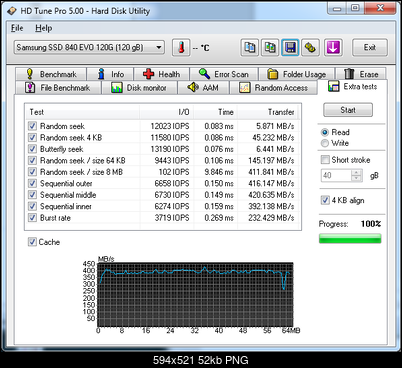Click the I/O column header

coord(166,112)
